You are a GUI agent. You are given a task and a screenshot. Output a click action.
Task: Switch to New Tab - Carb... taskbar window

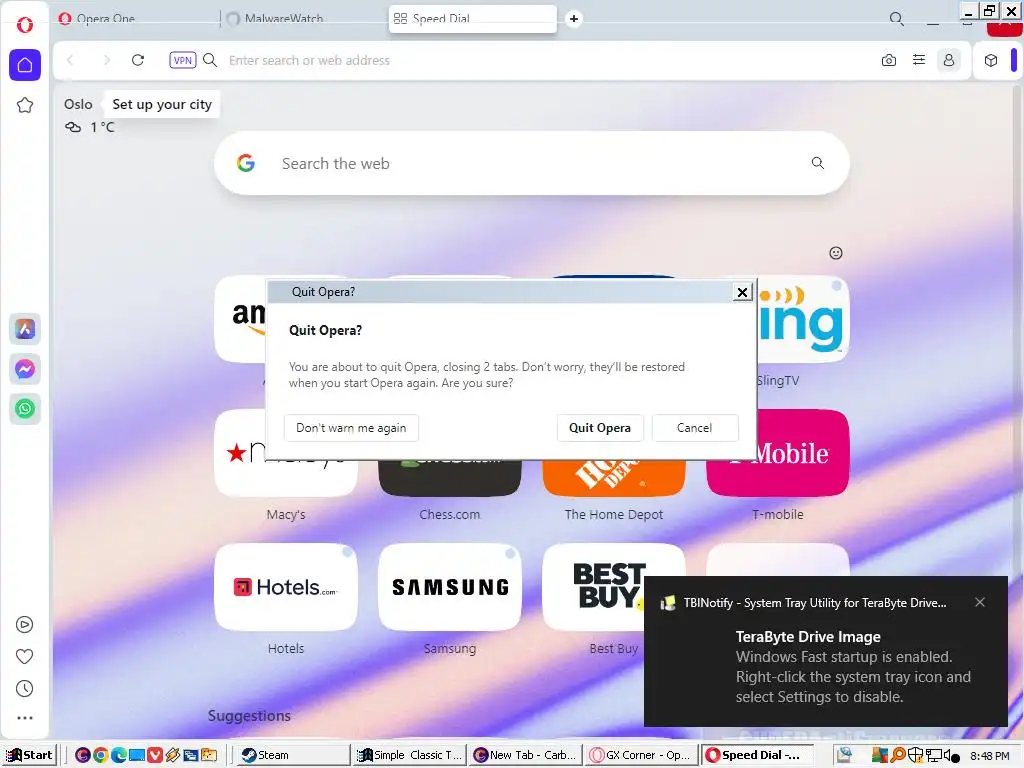click(x=526, y=755)
